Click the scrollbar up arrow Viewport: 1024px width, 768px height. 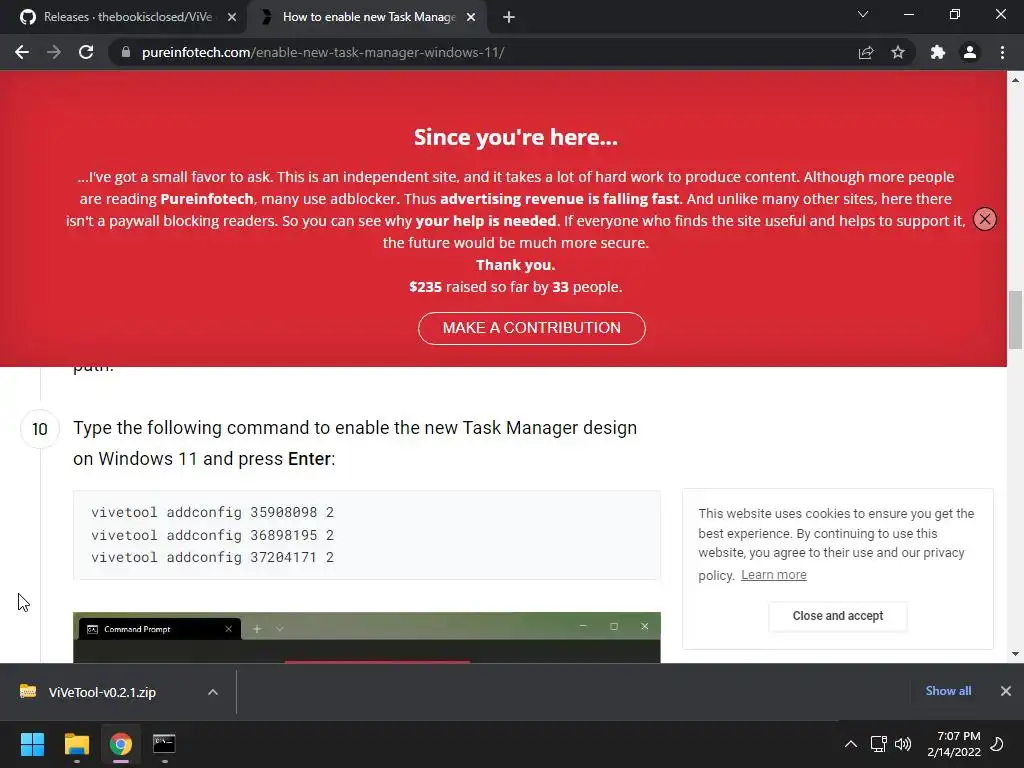pyautogui.click(x=1015, y=80)
